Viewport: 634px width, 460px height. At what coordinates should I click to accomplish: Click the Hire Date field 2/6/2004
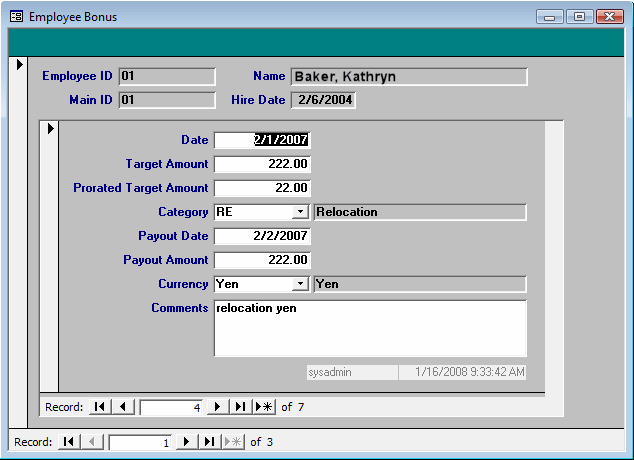pyautogui.click(x=323, y=100)
